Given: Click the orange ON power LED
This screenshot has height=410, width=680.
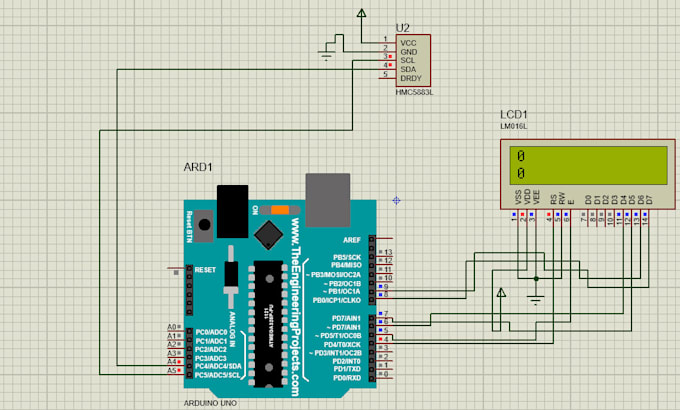Looking at the screenshot, I should [280, 210].
